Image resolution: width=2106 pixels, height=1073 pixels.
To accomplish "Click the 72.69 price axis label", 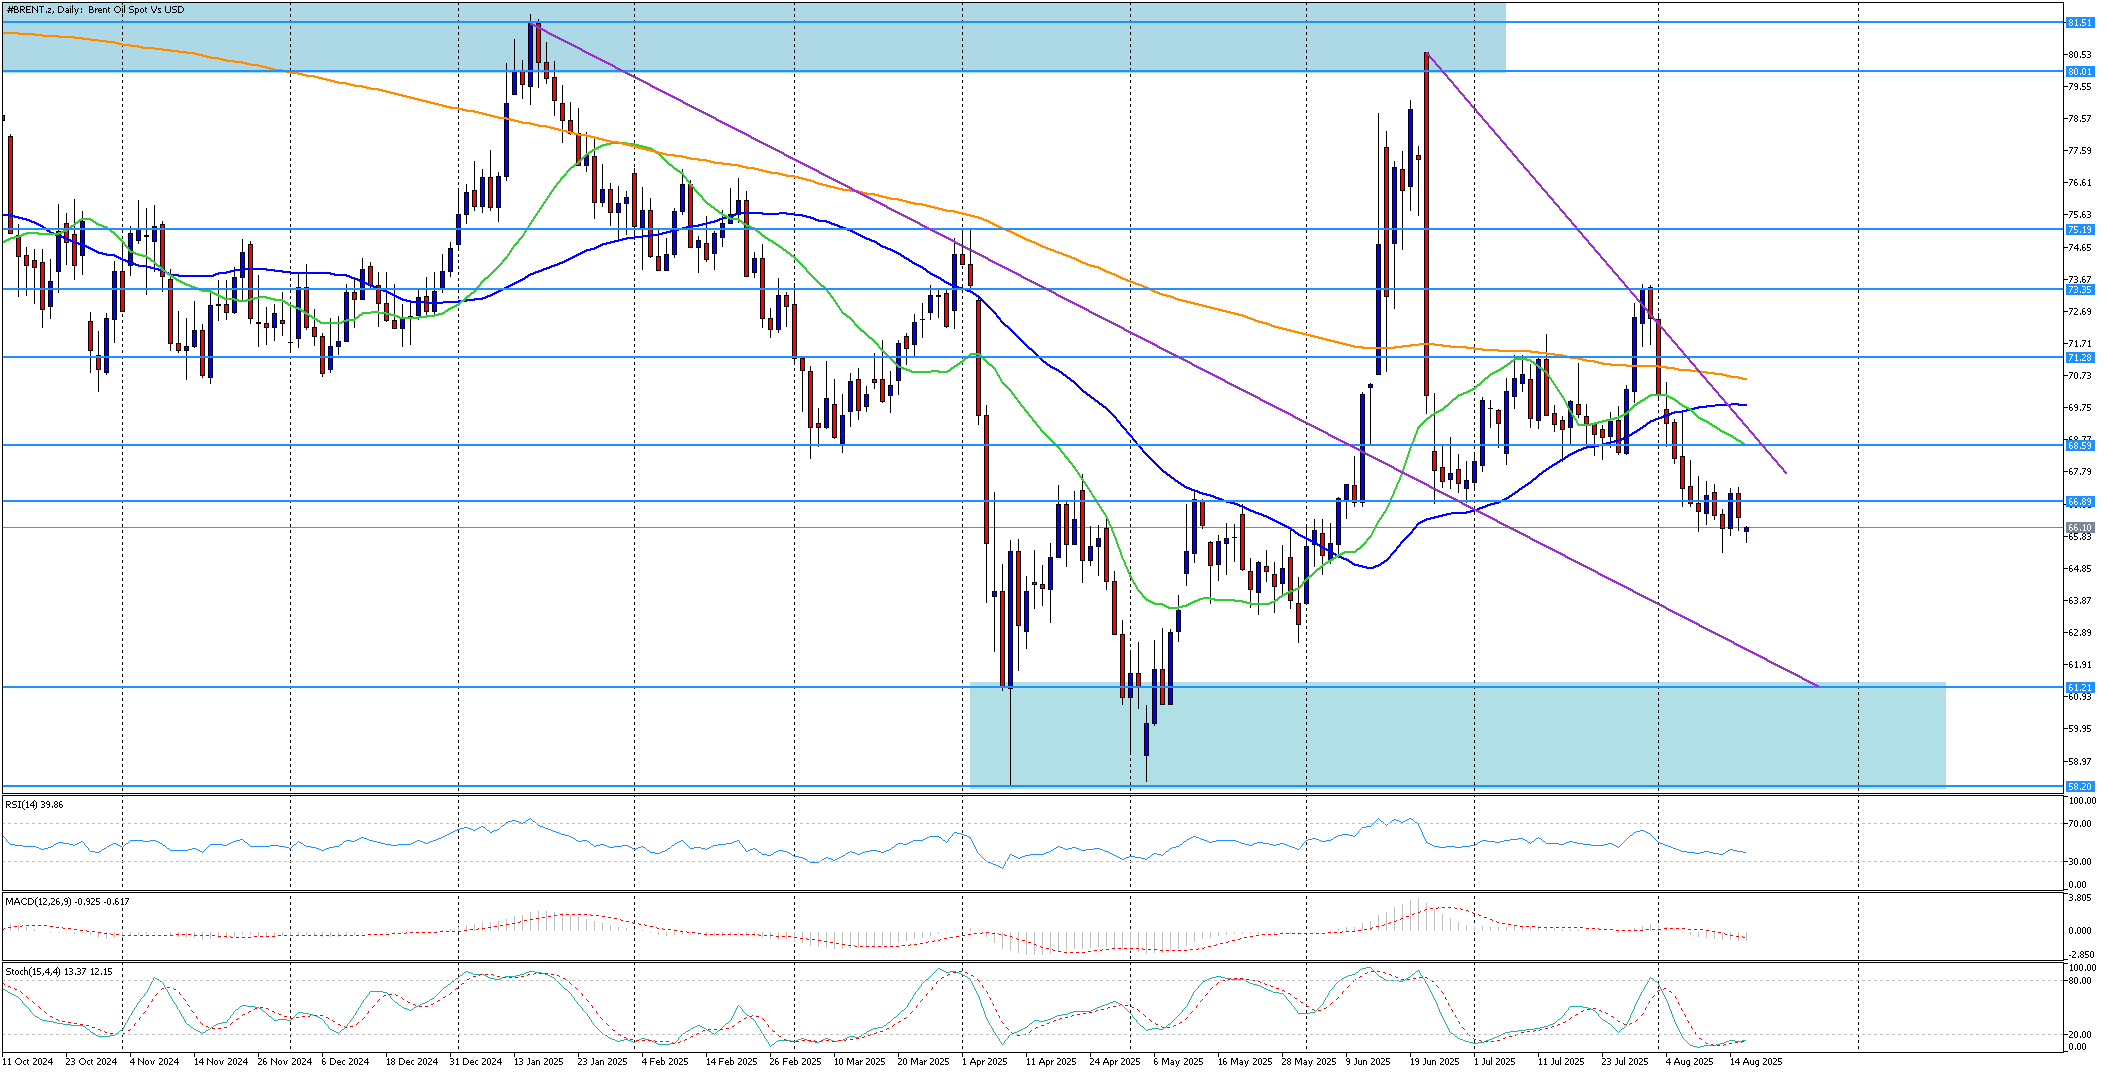I will [2079, 311].
